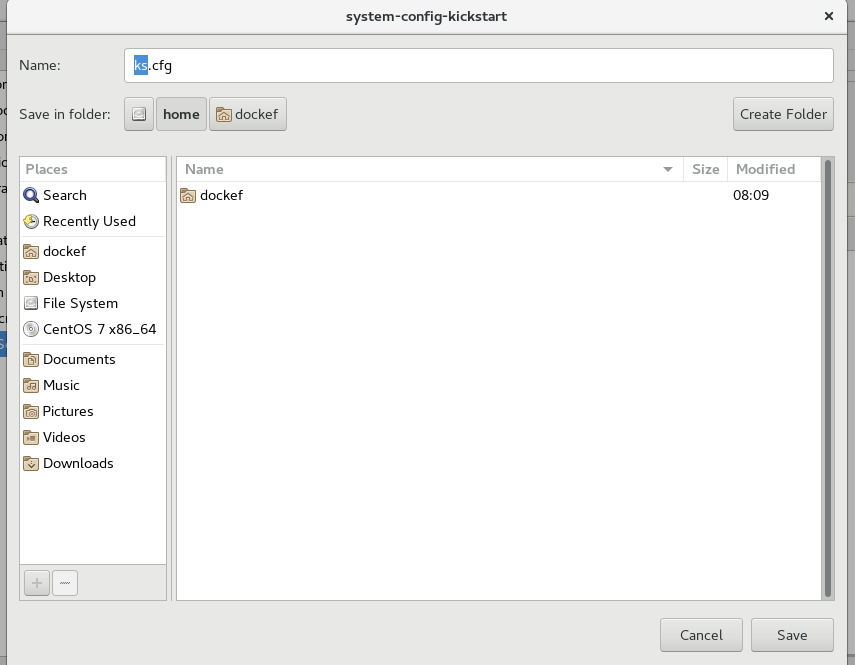This screenshot has width=855, height=665.
Task: Remove bookmark with the minus button
Action: 65,583
